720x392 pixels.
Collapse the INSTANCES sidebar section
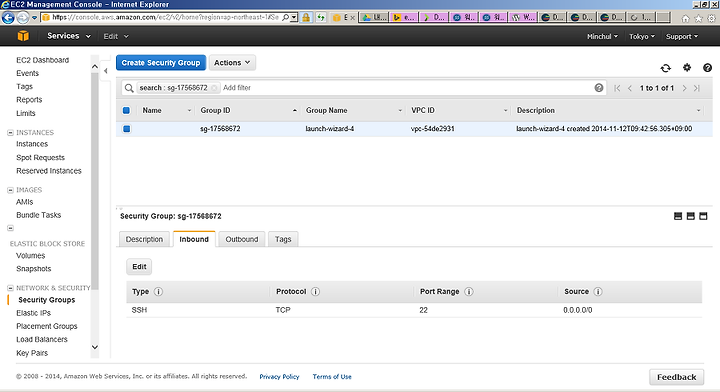[x=10, y=133]
